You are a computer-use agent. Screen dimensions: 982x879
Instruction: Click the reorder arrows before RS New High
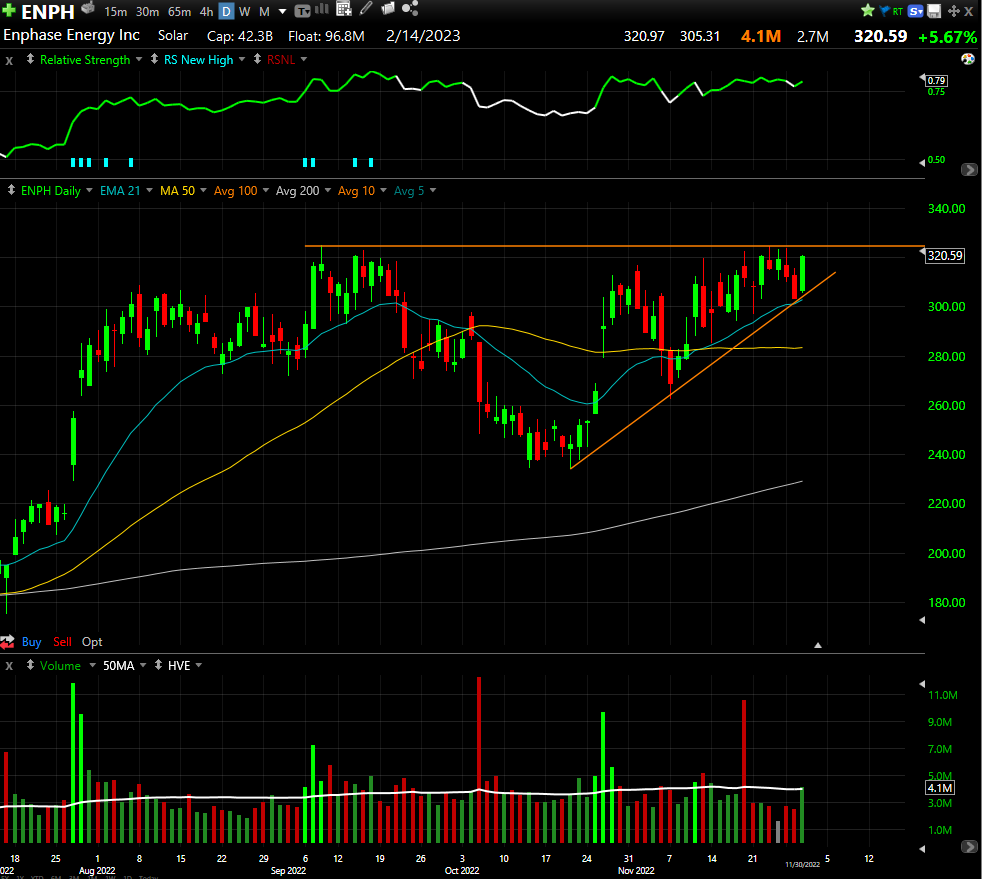(154, 59)
